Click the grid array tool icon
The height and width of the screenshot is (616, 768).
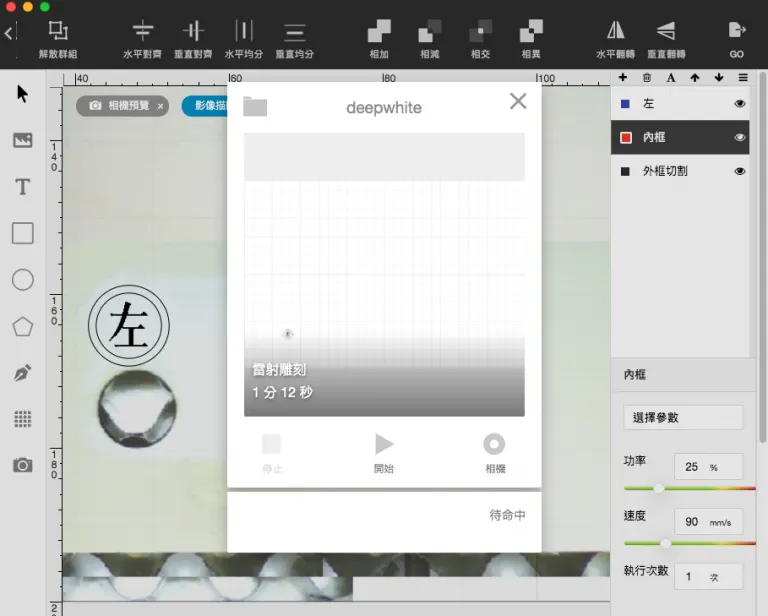click(23, 419)
